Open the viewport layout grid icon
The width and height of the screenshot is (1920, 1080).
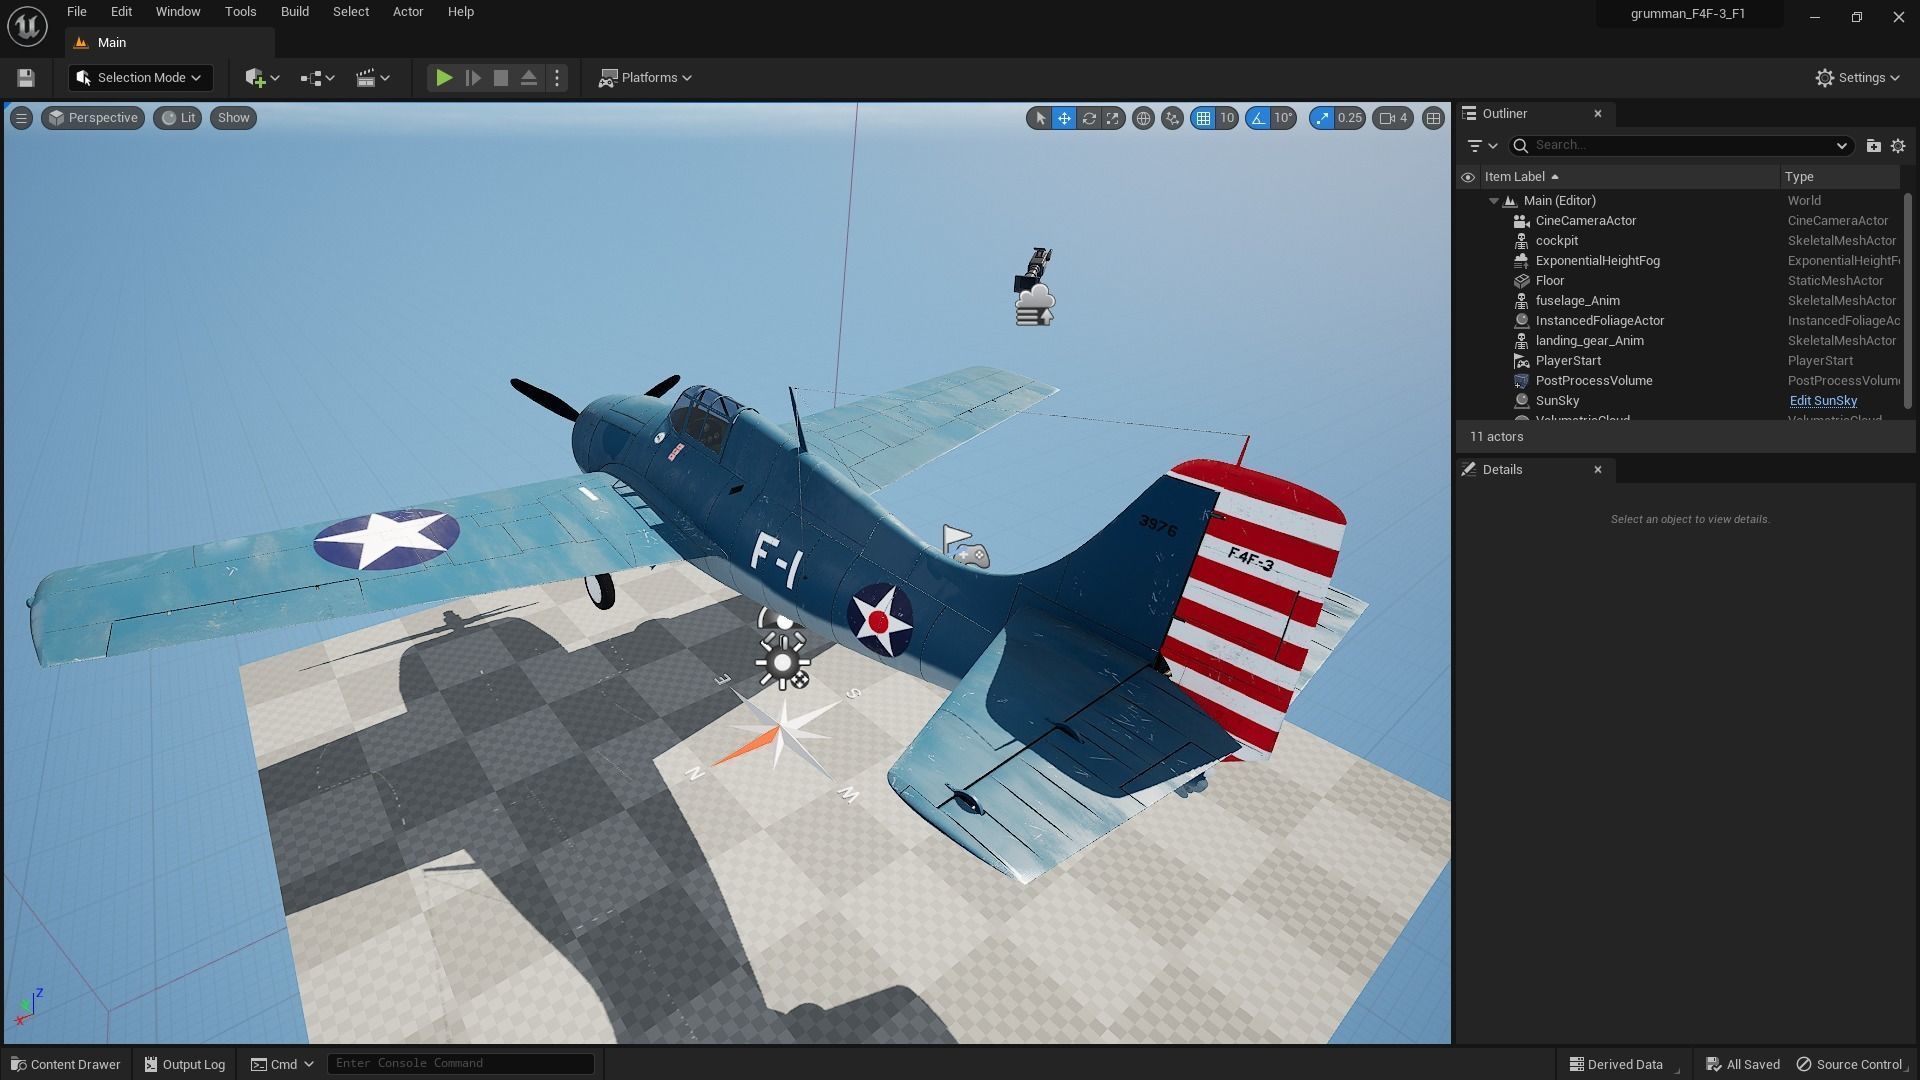[1433, 118]
